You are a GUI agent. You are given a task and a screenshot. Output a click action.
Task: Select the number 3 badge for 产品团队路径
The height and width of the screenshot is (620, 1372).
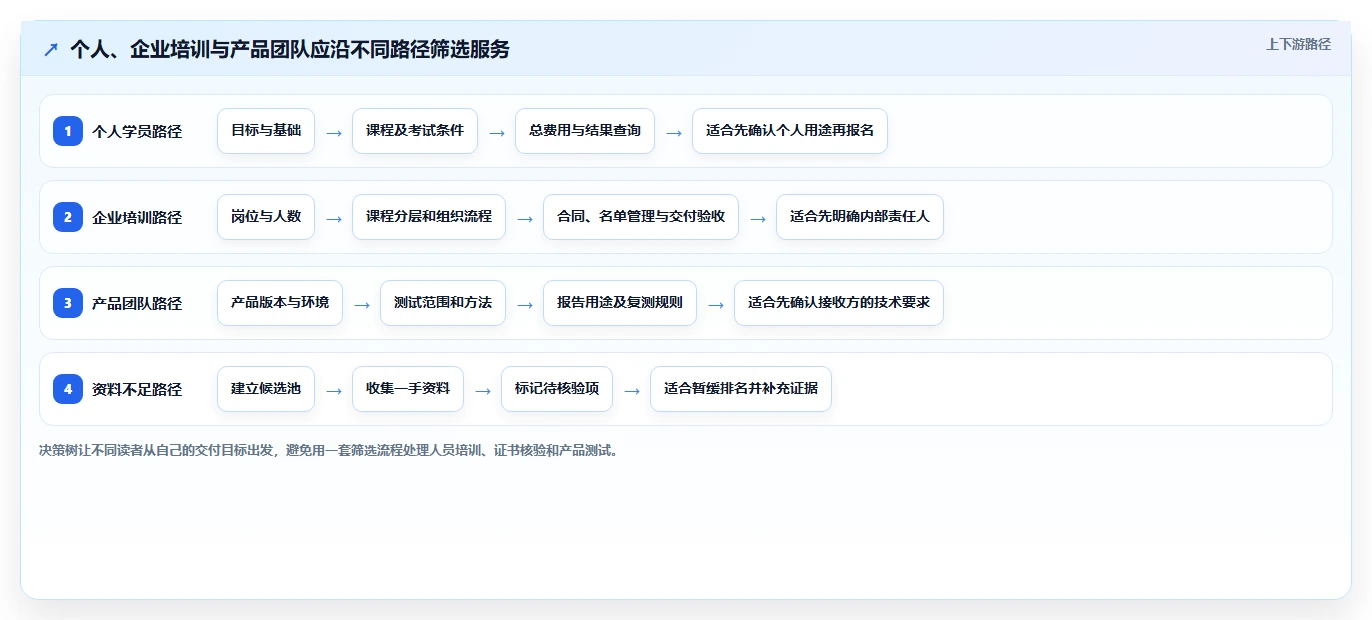[68, 303]
